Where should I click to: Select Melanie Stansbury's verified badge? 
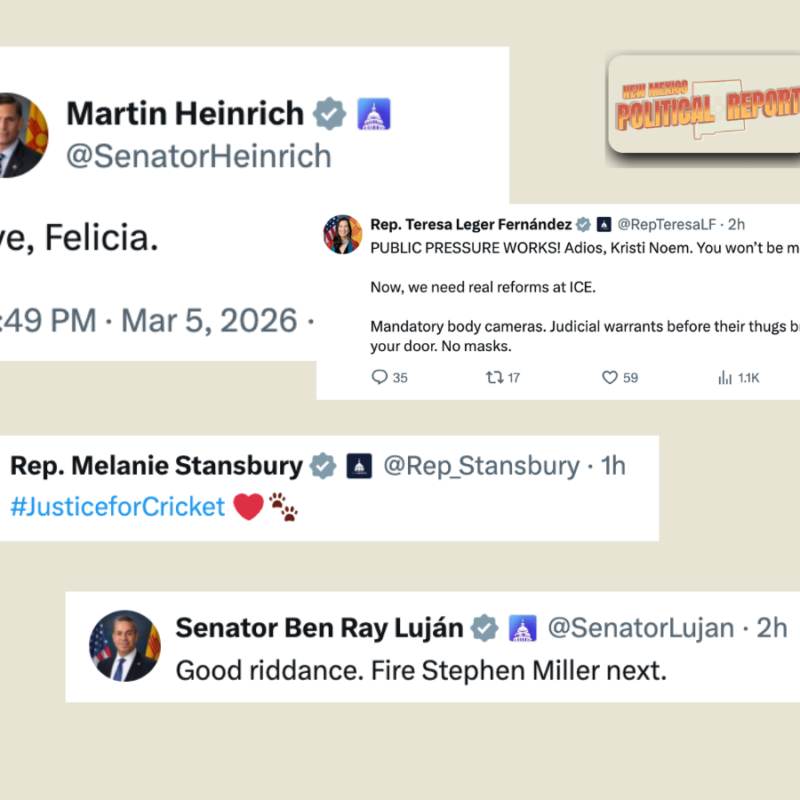(x=322, y=466)
